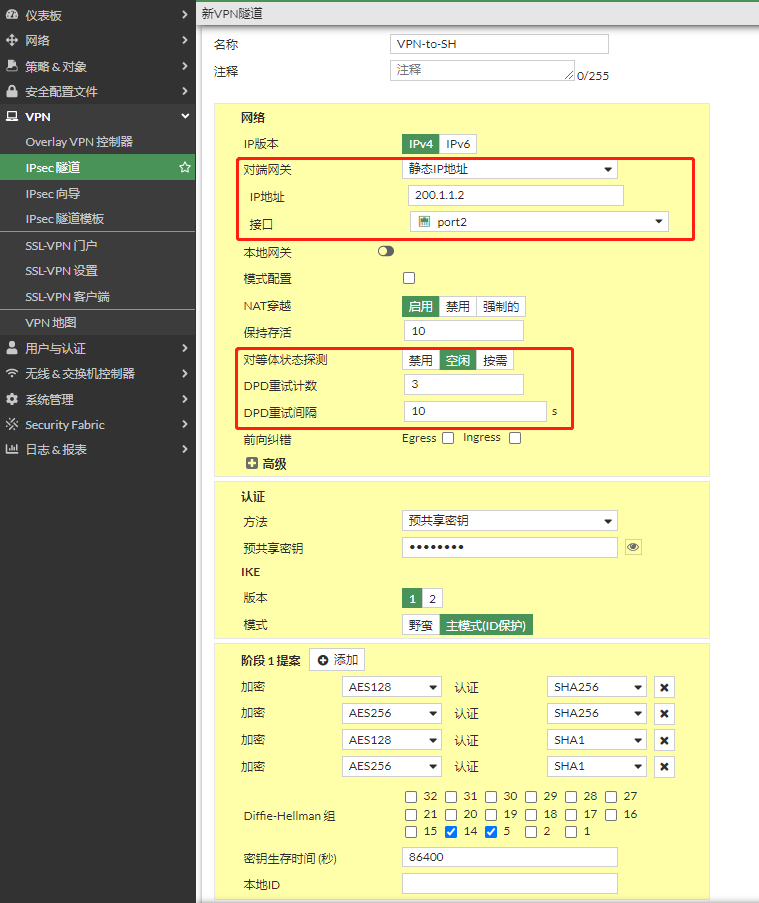Click the 添加 button for phase 1 proposals
Screen dimensions: 759x903
coord(337,660)
